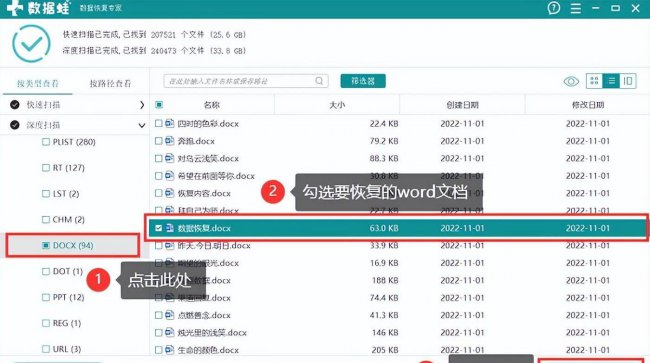This screenshot has height=363, width=650.
Task: Sort by the 大小 column header
Action: pos(337,105)
